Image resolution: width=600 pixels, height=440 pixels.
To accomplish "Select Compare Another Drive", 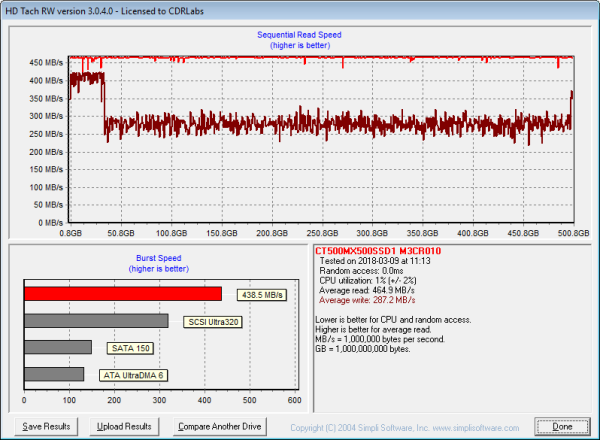I will (217, 426).
